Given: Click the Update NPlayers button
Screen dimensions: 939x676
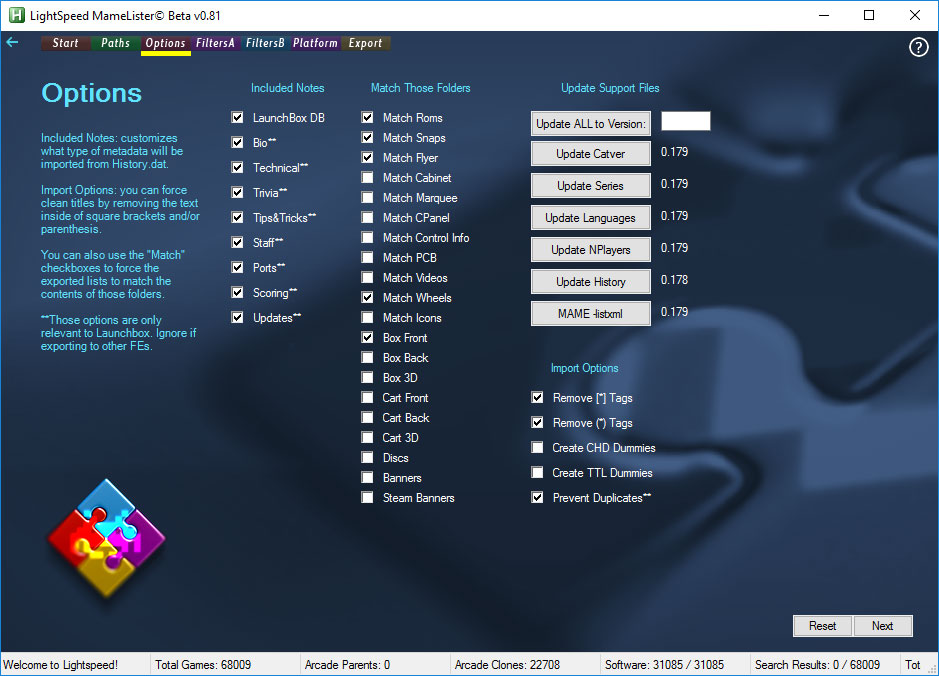Looking at the screenshot, I should 590,250.
